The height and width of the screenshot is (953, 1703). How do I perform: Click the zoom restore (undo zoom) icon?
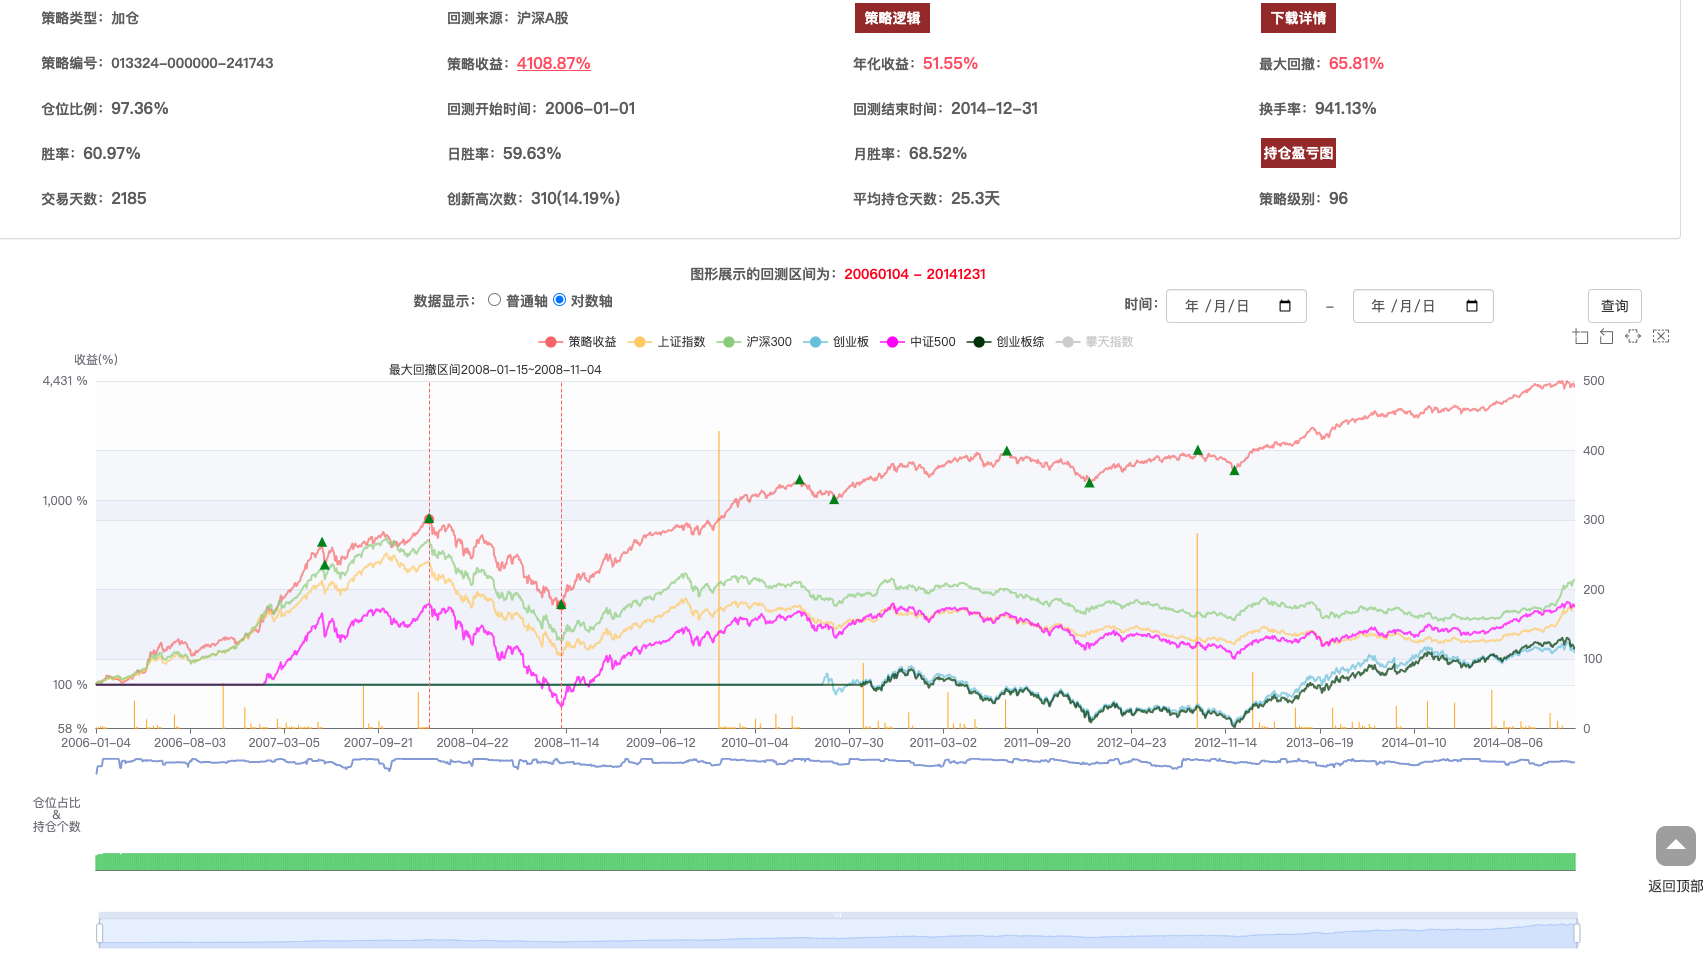coord(1607,336)
